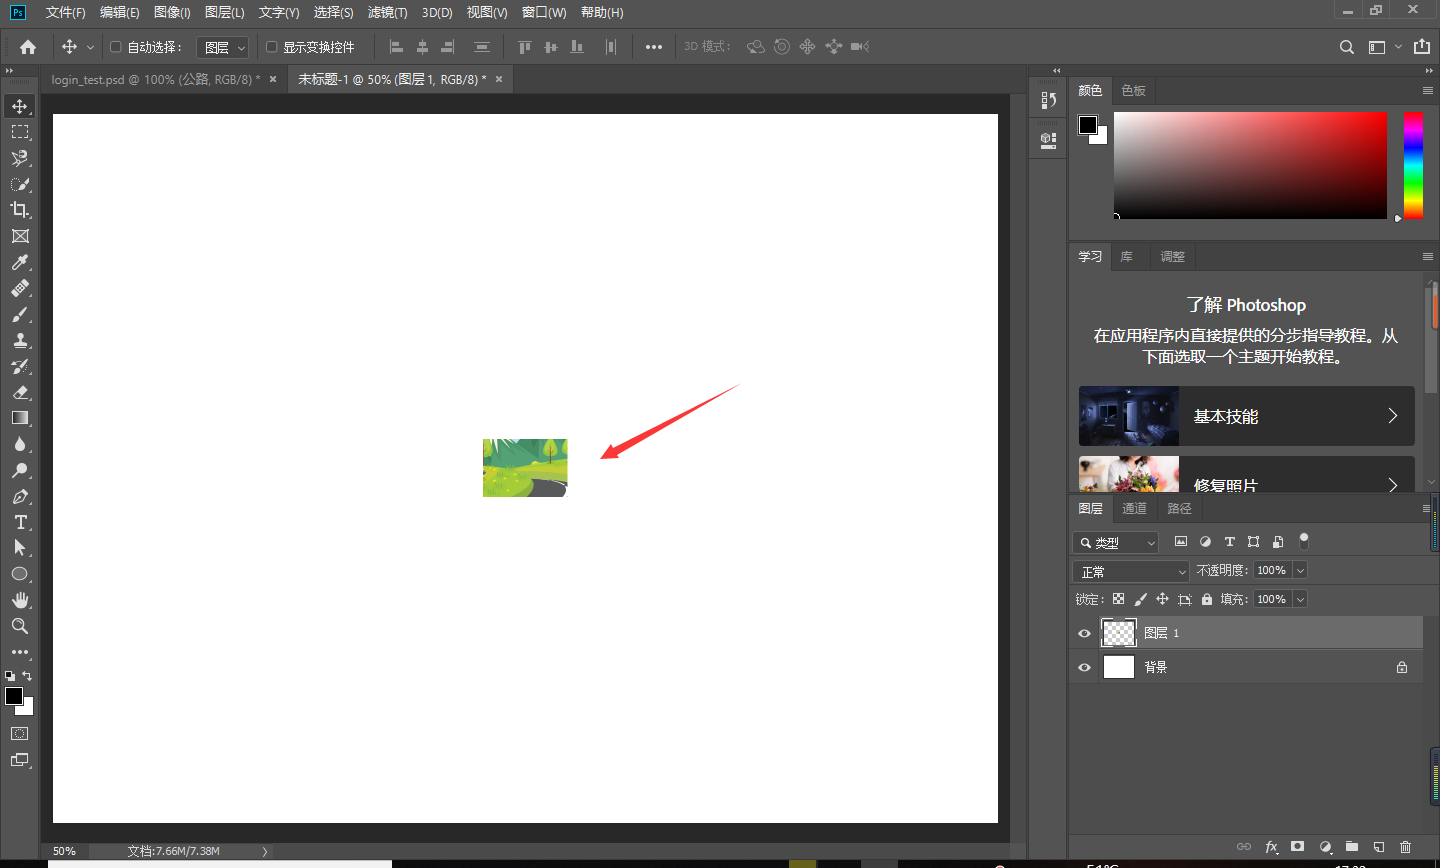The width and height of the screenshot is (1440, 868).
Task: Click the Home icon in options bar
Action: 28,47
